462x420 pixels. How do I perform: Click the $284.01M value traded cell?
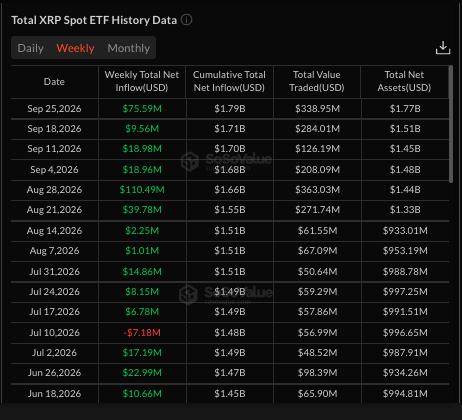[x=317, y=129]
